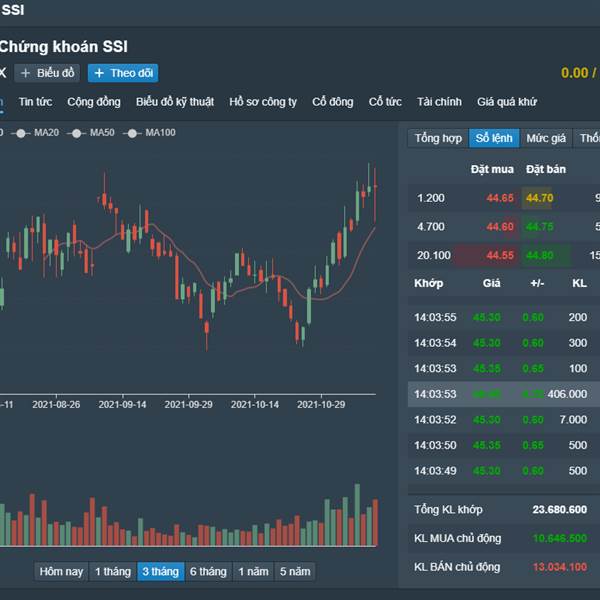
Task: Select Hôm nay time range
Action: tap(61, 572)
